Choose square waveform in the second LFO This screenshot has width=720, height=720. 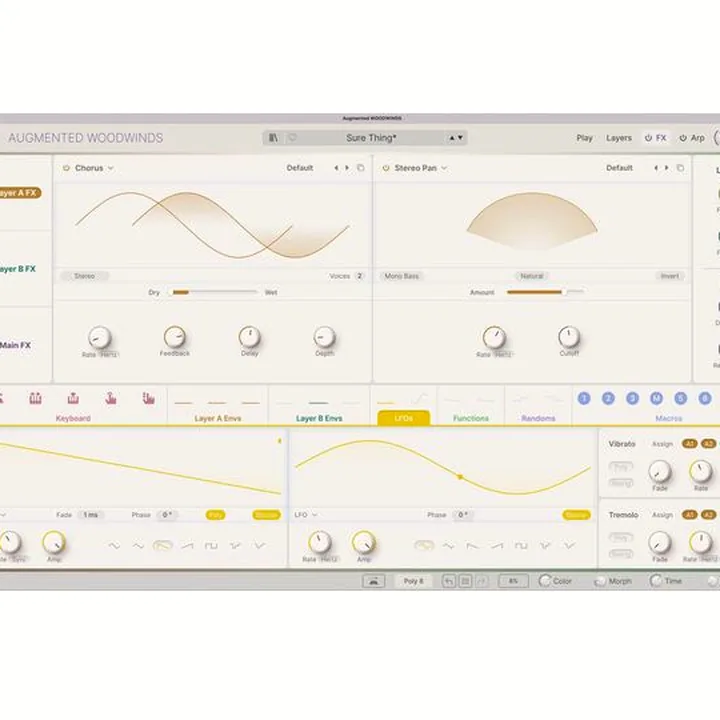[521, 546]
